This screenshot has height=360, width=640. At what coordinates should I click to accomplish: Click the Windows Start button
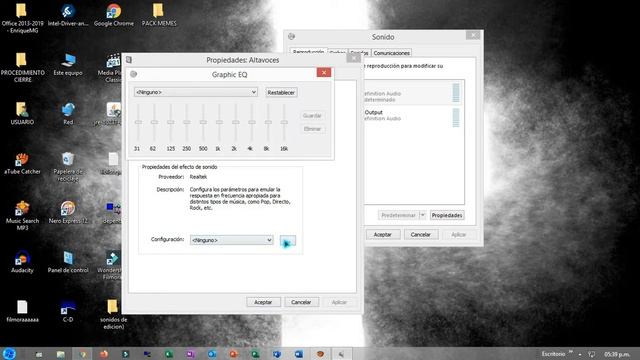tap(9, 354)
